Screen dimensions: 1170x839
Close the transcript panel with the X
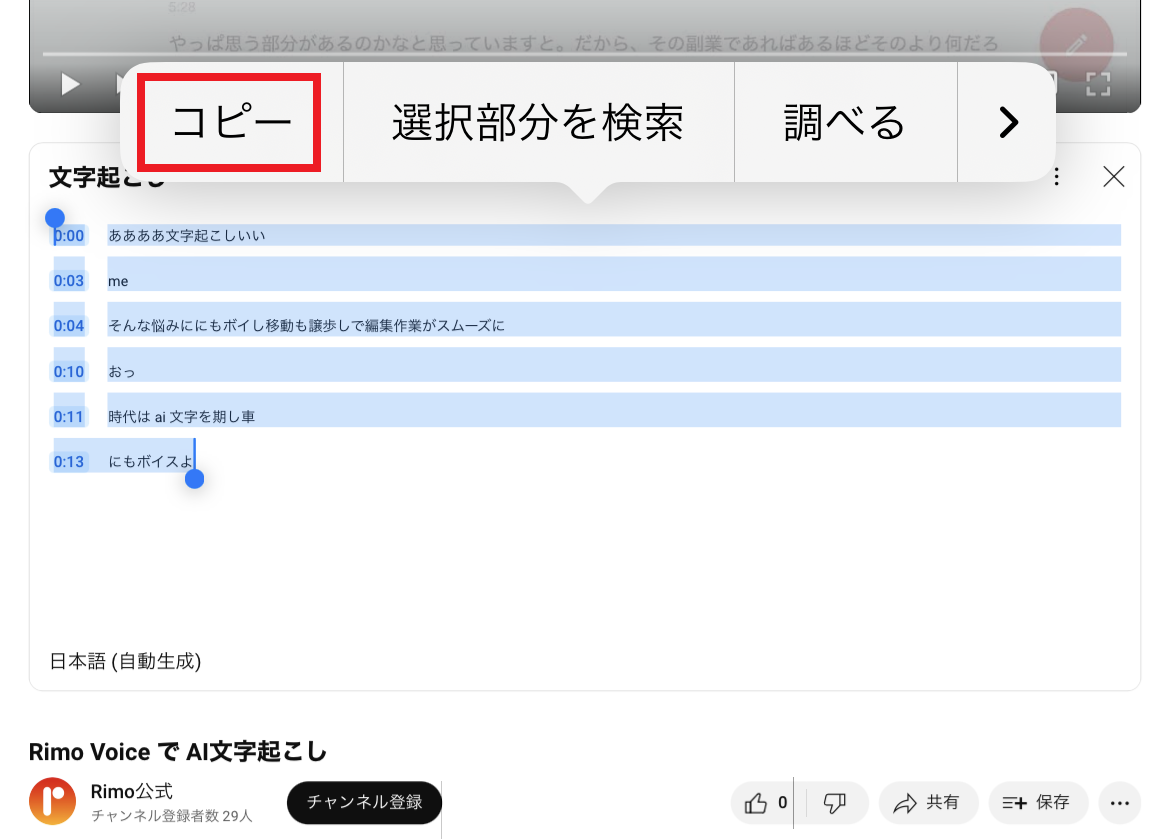tap(1114, 176)
